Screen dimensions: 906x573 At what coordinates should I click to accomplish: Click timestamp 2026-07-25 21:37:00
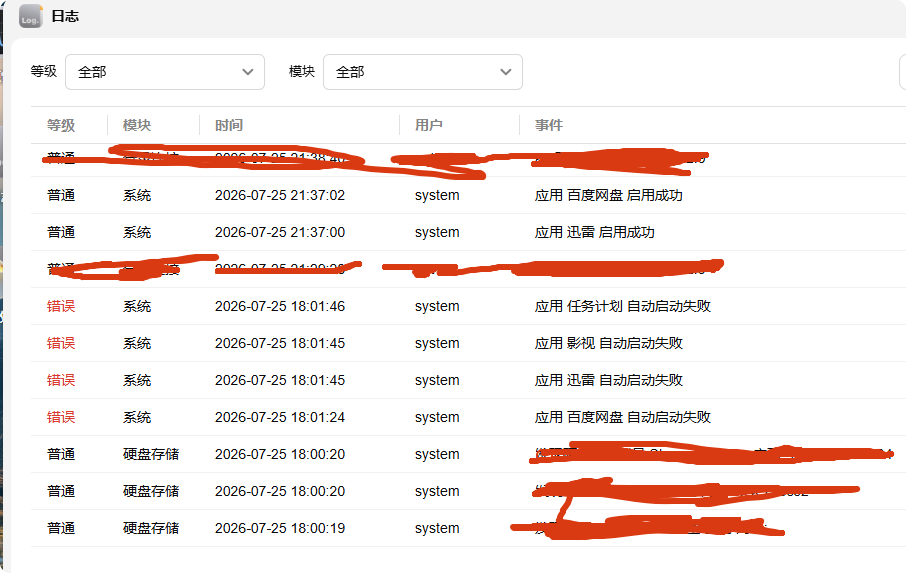(280, 232)
